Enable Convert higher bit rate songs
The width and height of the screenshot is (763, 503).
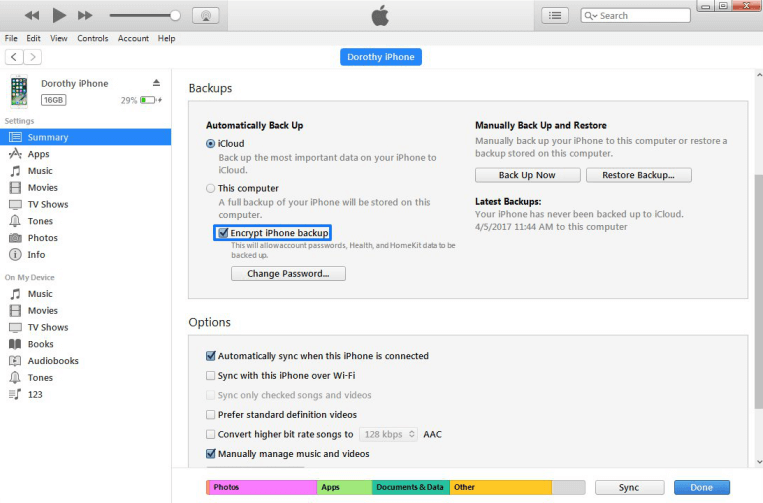coord(210,434)
